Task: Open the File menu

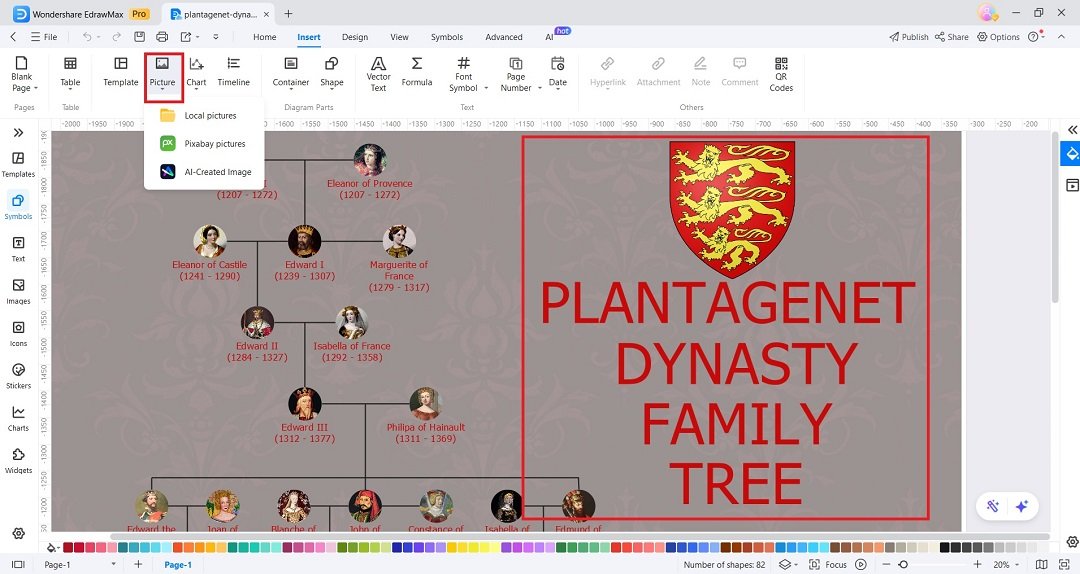Action: (43, 37)
